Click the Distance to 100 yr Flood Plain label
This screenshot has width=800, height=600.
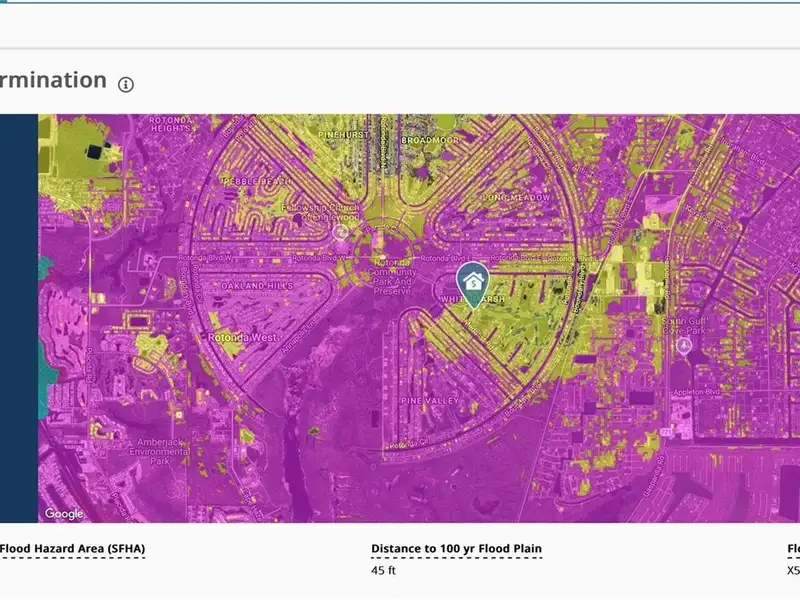(456, 549)
